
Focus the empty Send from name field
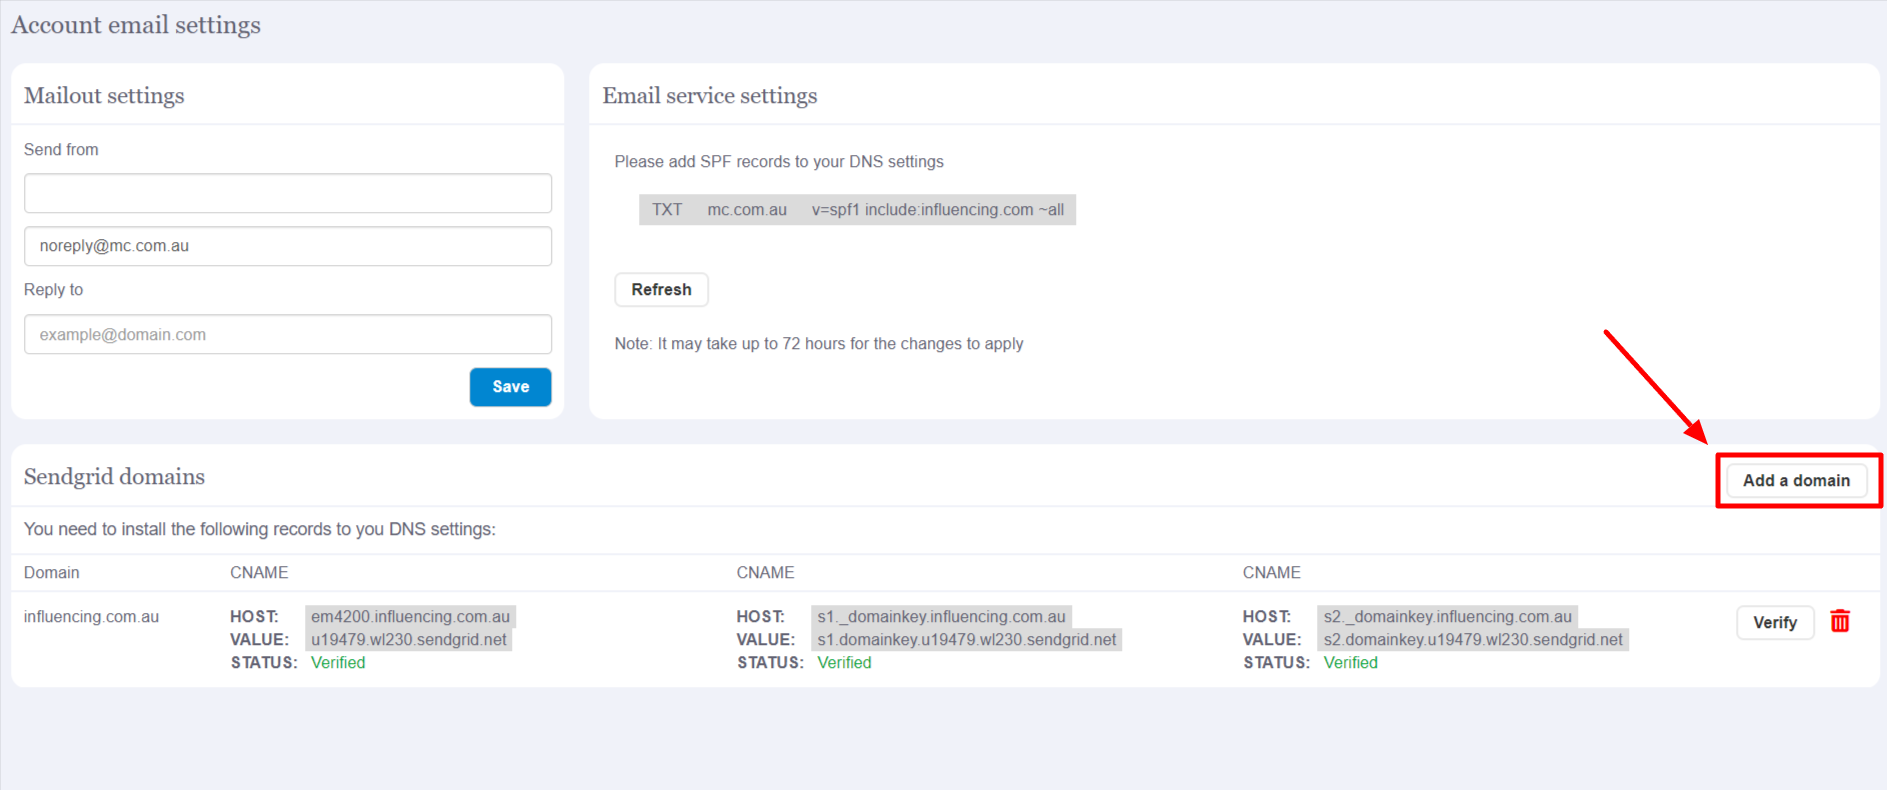point(288,193)
